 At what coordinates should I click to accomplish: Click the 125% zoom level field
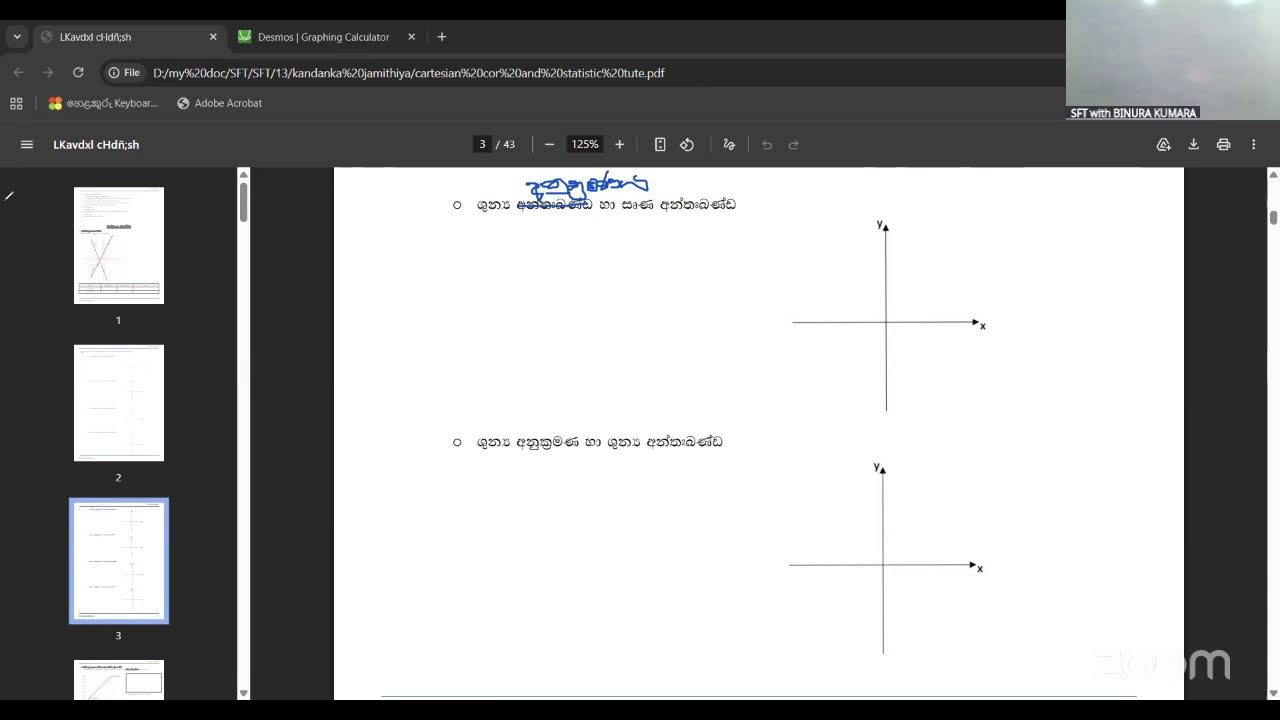tap(585, 145)
